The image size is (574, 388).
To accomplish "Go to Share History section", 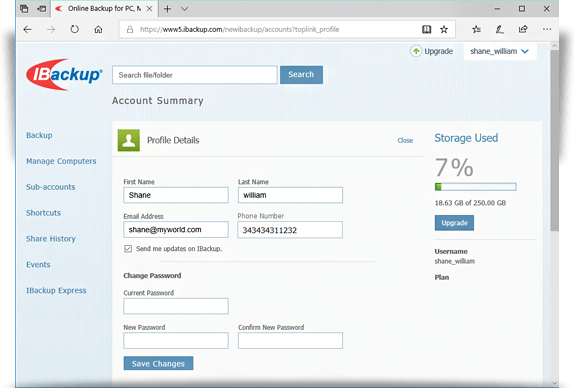I will [51, 239].
